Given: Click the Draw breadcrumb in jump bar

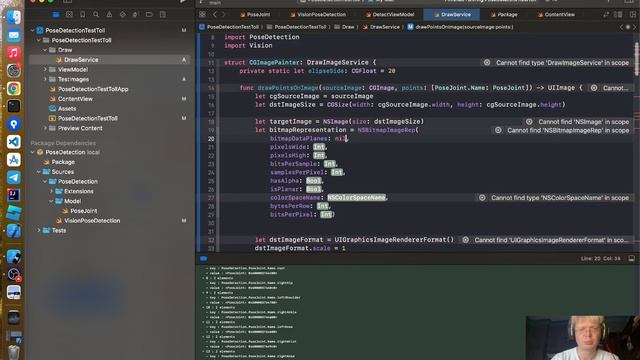Looking at the screenshot, I should tap(344, 27).
